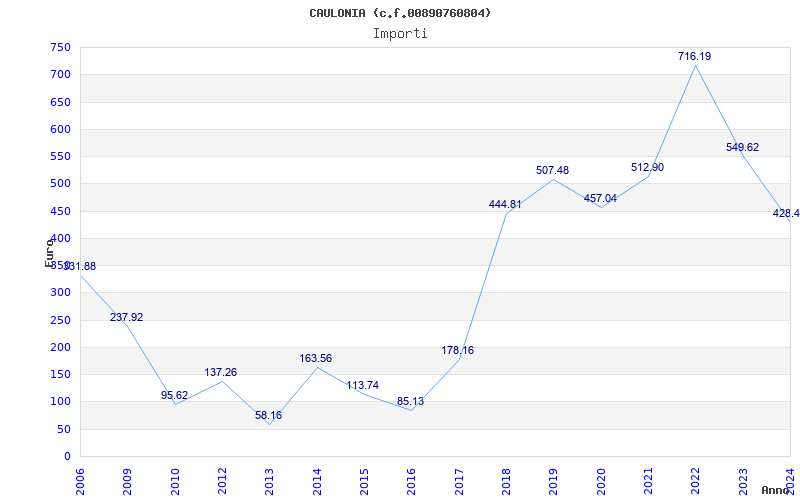Click the x-axis year 2013
This screenshot has height=500, width=800.
coord(269,482)
